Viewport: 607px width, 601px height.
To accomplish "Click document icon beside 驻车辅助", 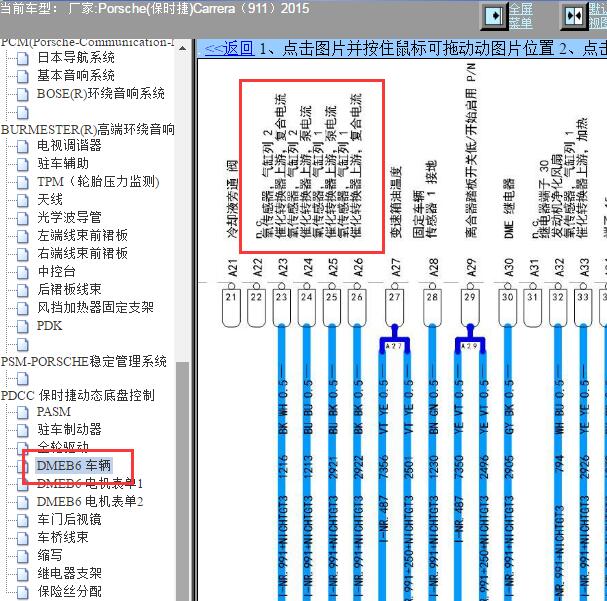I will tap(22, 164).
